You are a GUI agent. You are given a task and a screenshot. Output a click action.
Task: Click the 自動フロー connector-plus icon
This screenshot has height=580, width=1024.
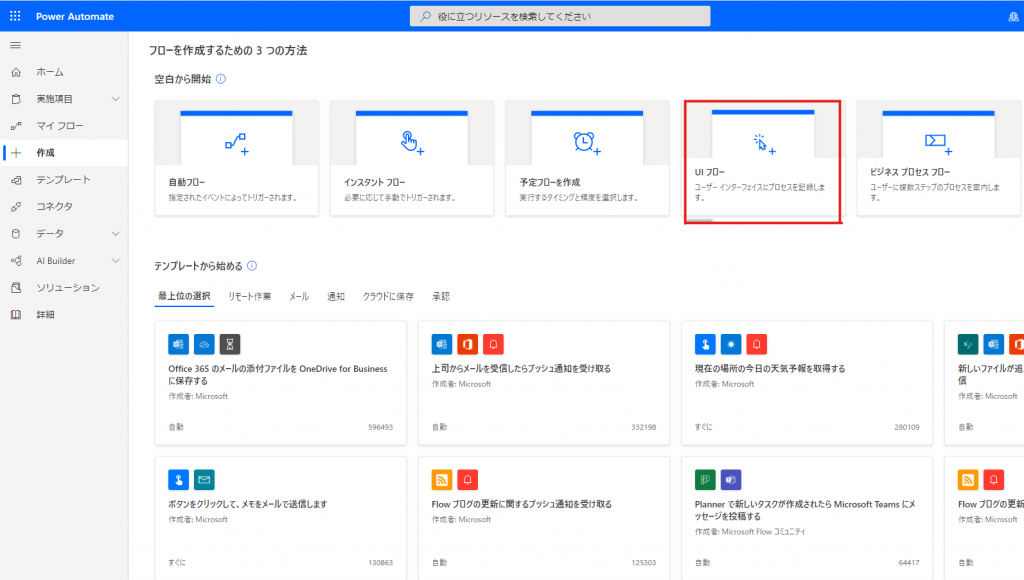click(236, 144)
